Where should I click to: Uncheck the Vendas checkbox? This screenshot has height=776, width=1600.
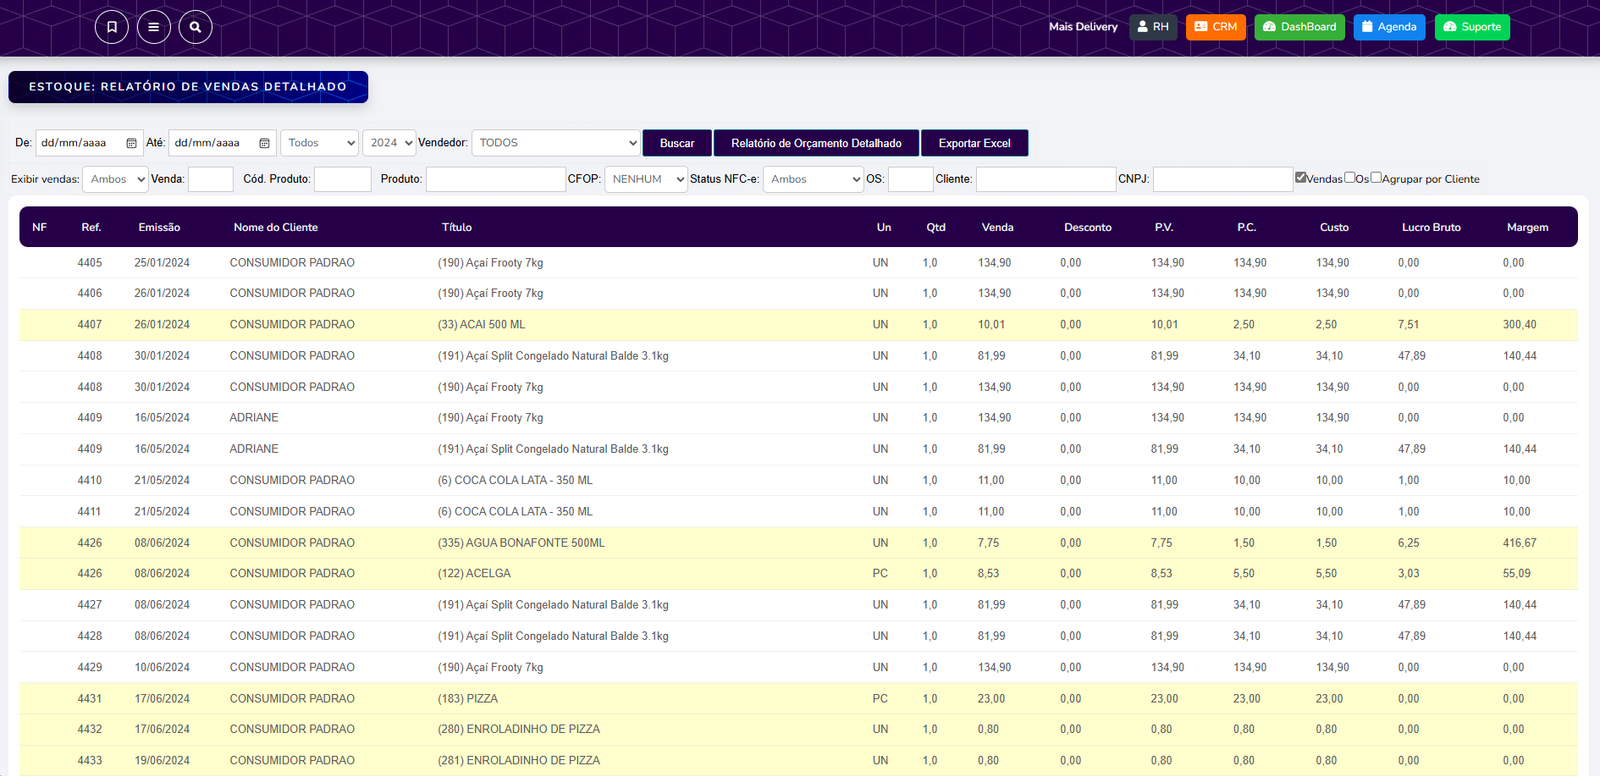1301,177
